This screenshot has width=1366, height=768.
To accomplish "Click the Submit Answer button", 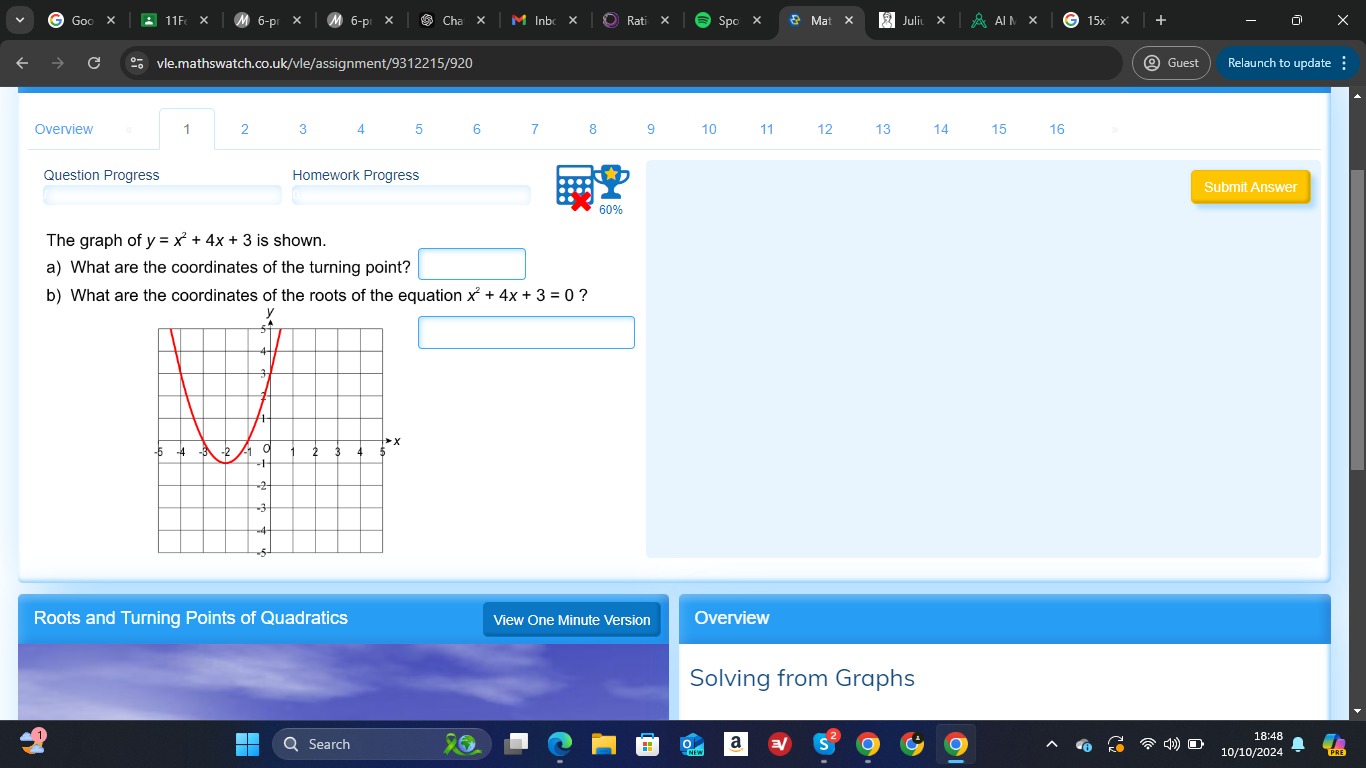I will (1250, 187).
